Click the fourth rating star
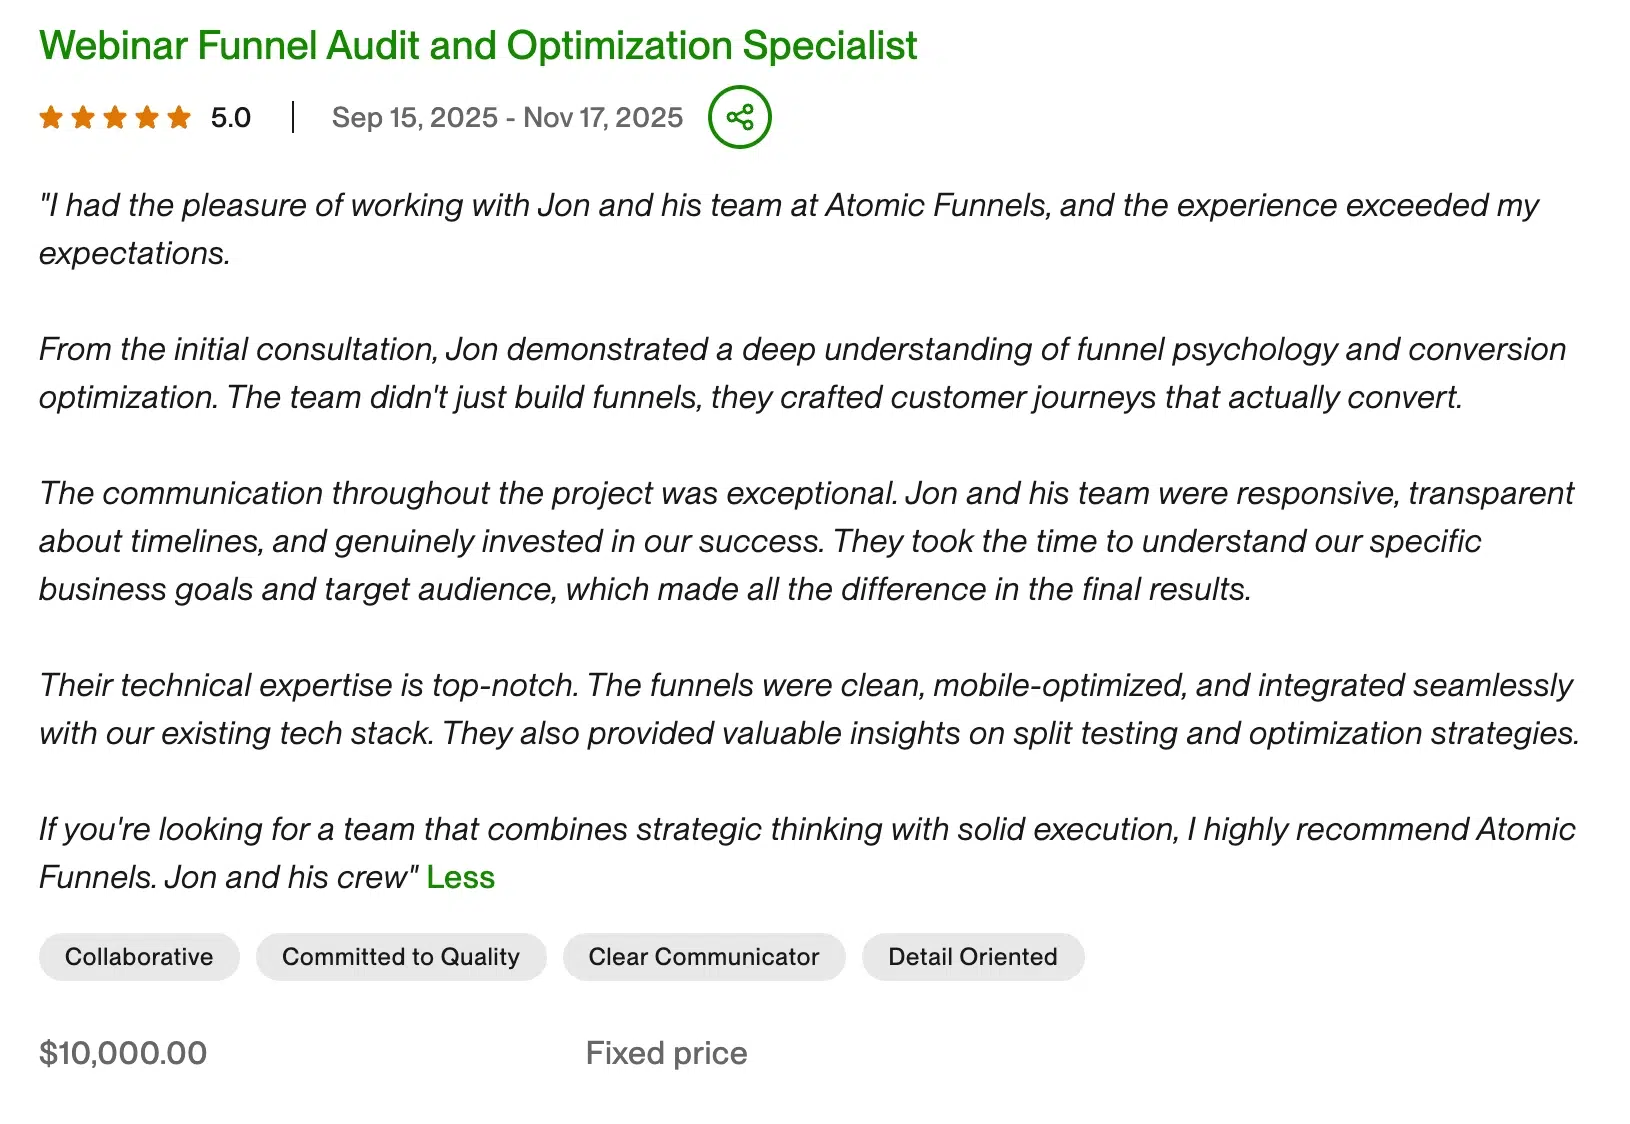This screenshot has width=1630, height=1124. (148, 117)
